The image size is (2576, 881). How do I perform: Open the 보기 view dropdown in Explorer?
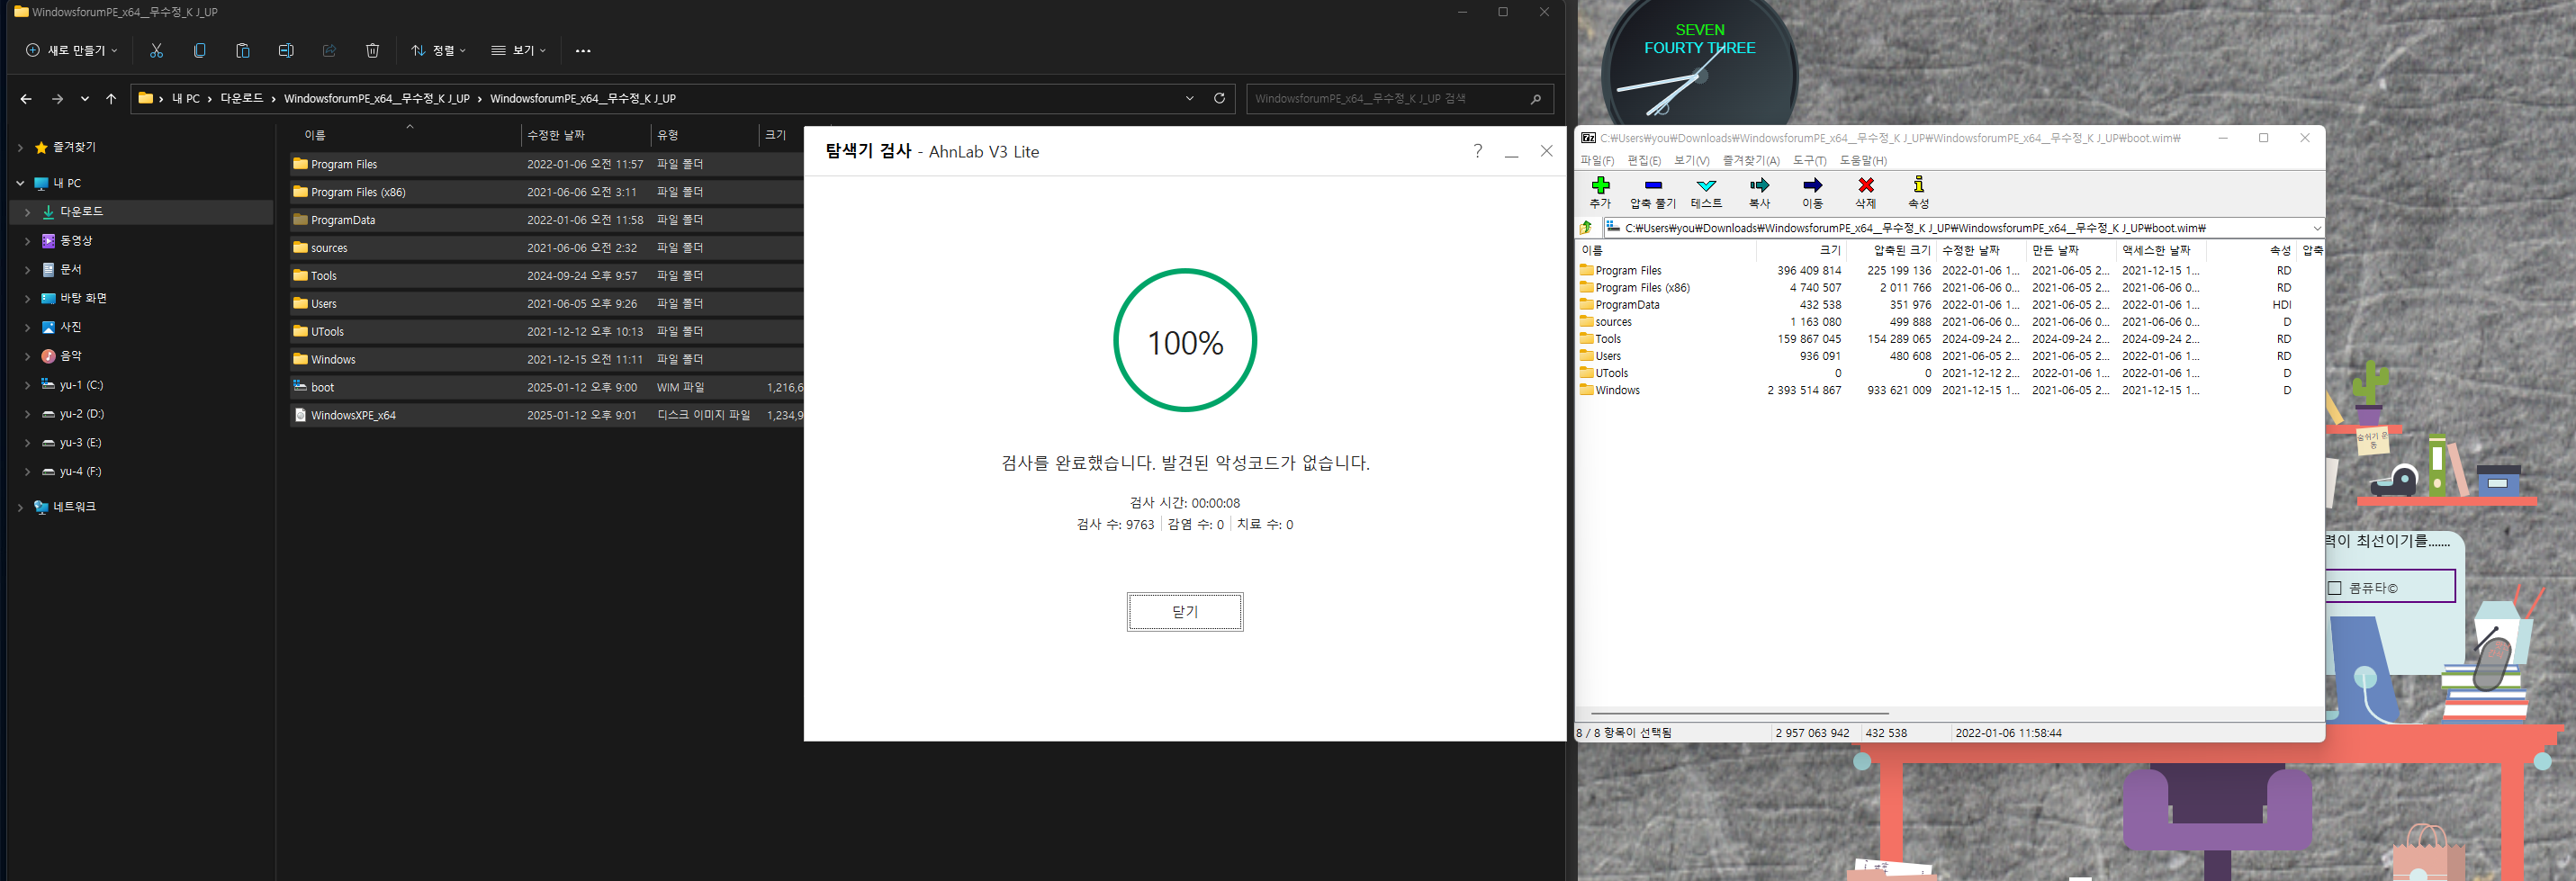tap(518, 50)
